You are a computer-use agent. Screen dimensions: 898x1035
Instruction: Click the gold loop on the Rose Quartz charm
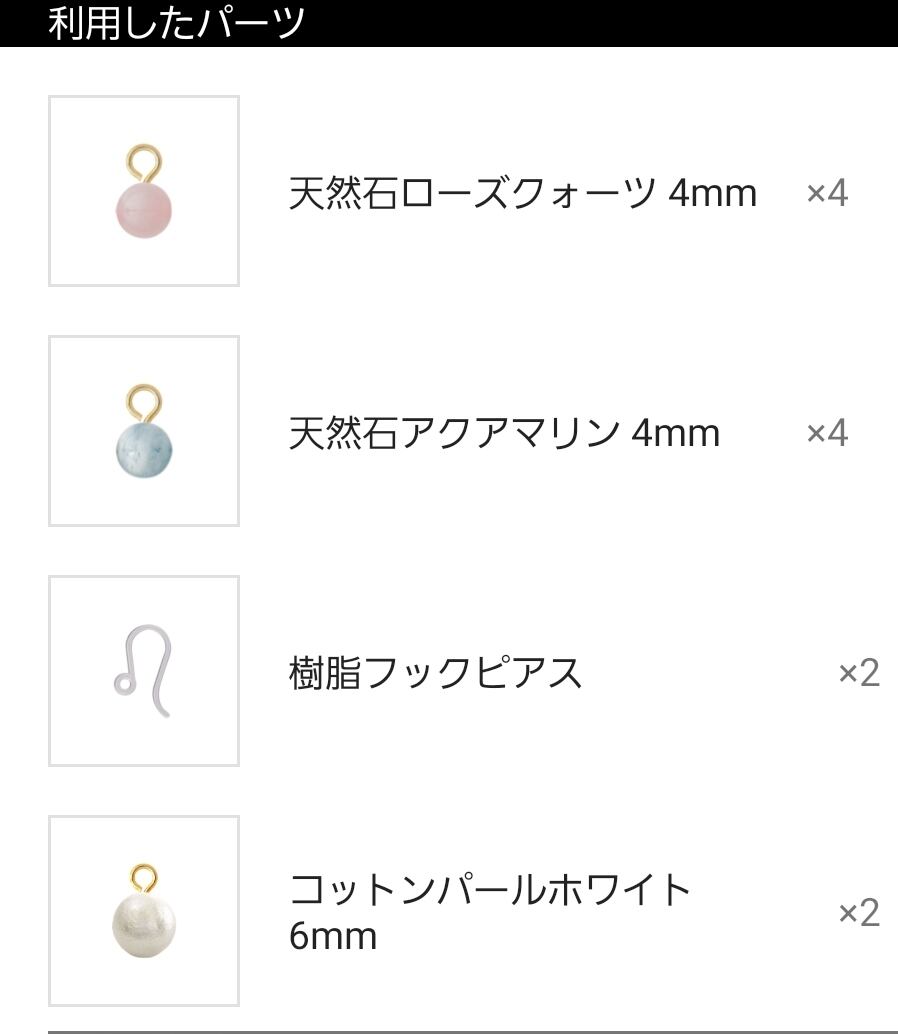(x=144, y=162)
